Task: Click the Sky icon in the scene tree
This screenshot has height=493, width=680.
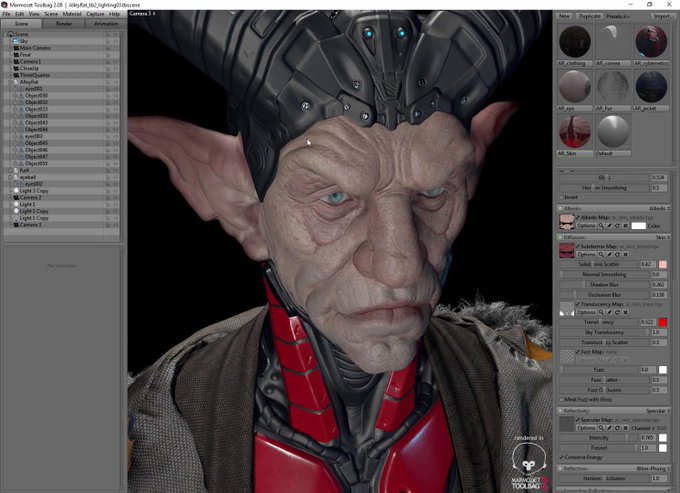Action: coord(16,41)
